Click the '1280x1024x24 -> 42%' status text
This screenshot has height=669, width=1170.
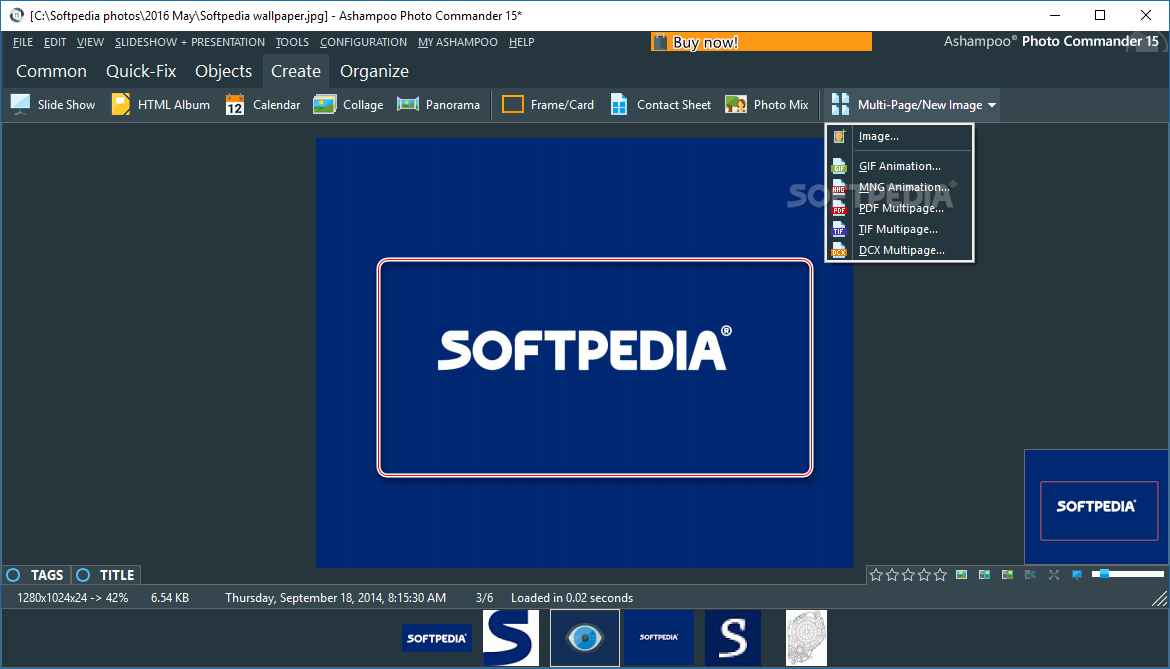coord(72,598)
